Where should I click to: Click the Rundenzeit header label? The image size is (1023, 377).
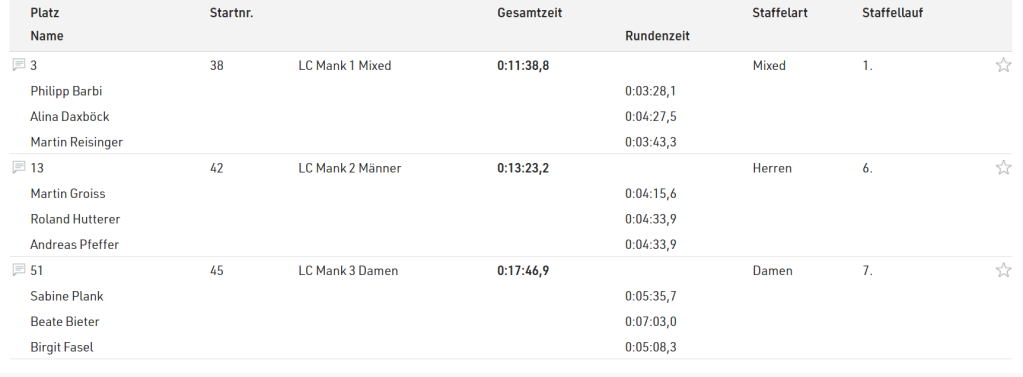click(657, 36)
